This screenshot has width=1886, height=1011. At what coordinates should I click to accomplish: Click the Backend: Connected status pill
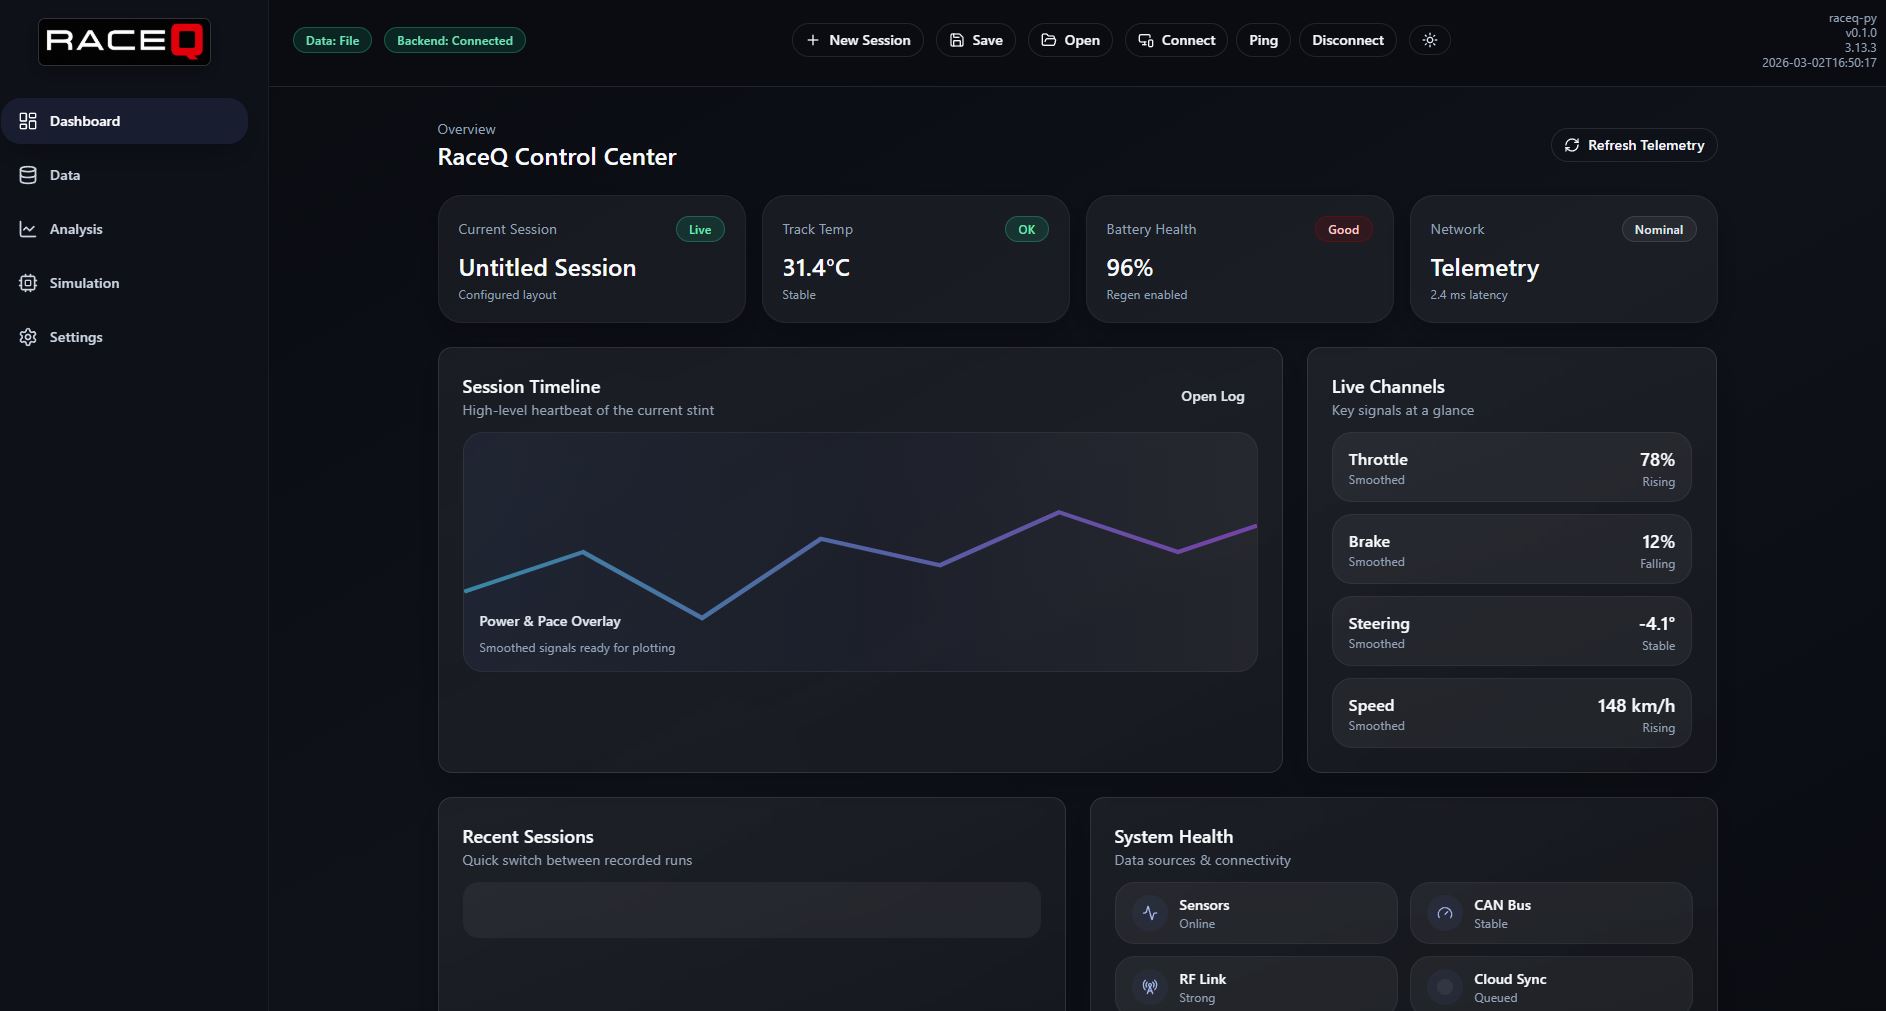[454, 40]
